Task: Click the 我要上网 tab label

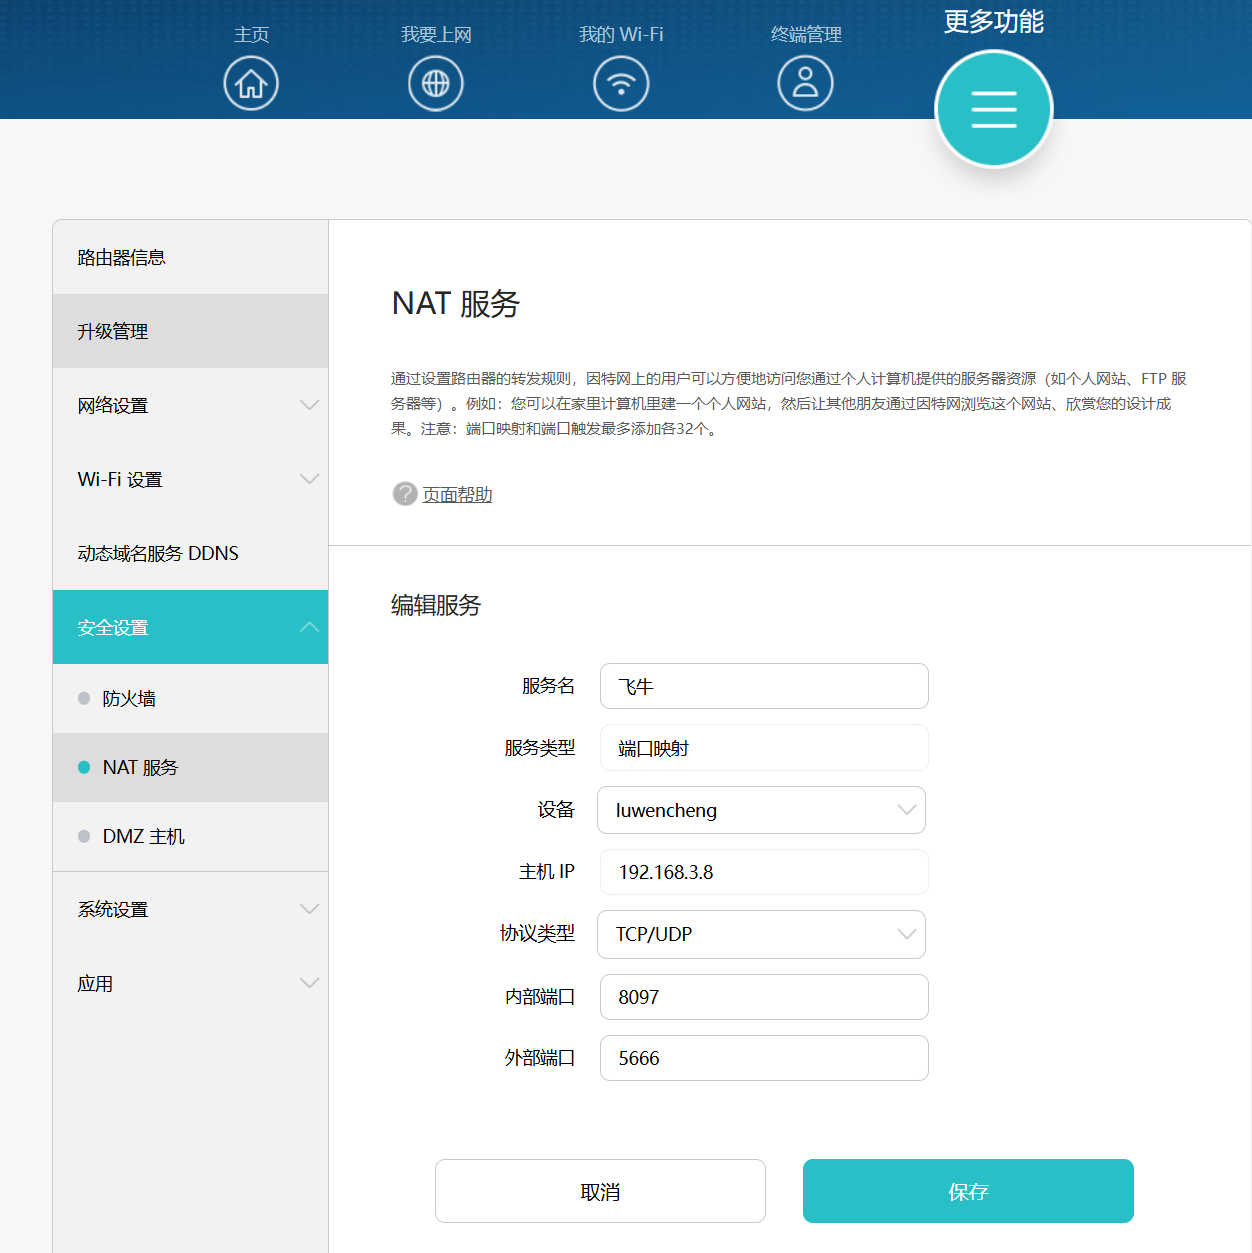Action: pos(436,35)
